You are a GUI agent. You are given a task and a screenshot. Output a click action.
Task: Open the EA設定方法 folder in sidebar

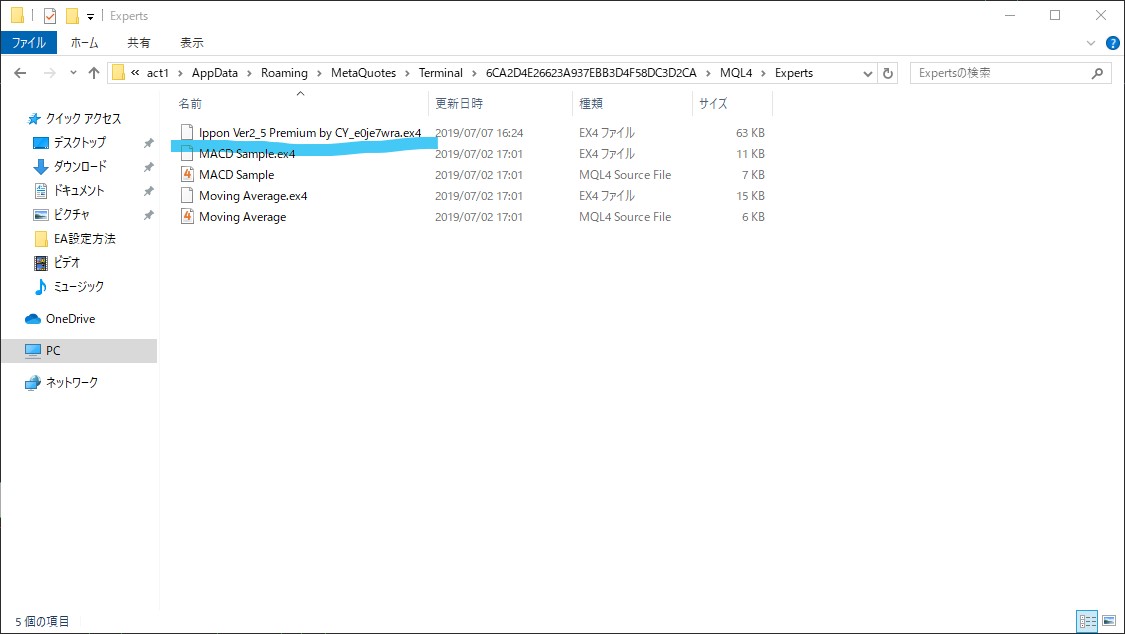pyautogui.click(x=85, y=239)
